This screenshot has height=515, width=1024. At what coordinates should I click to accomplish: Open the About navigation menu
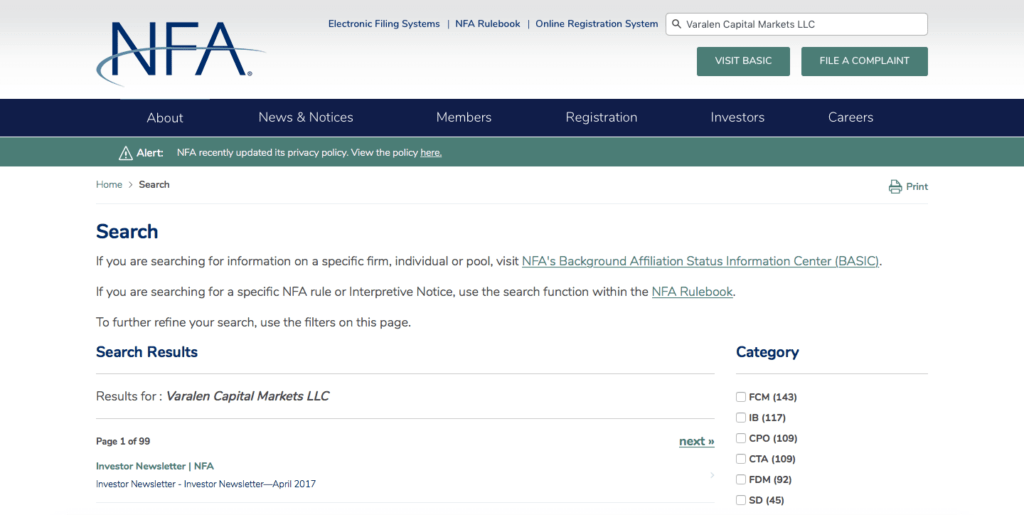pos(165,117)
